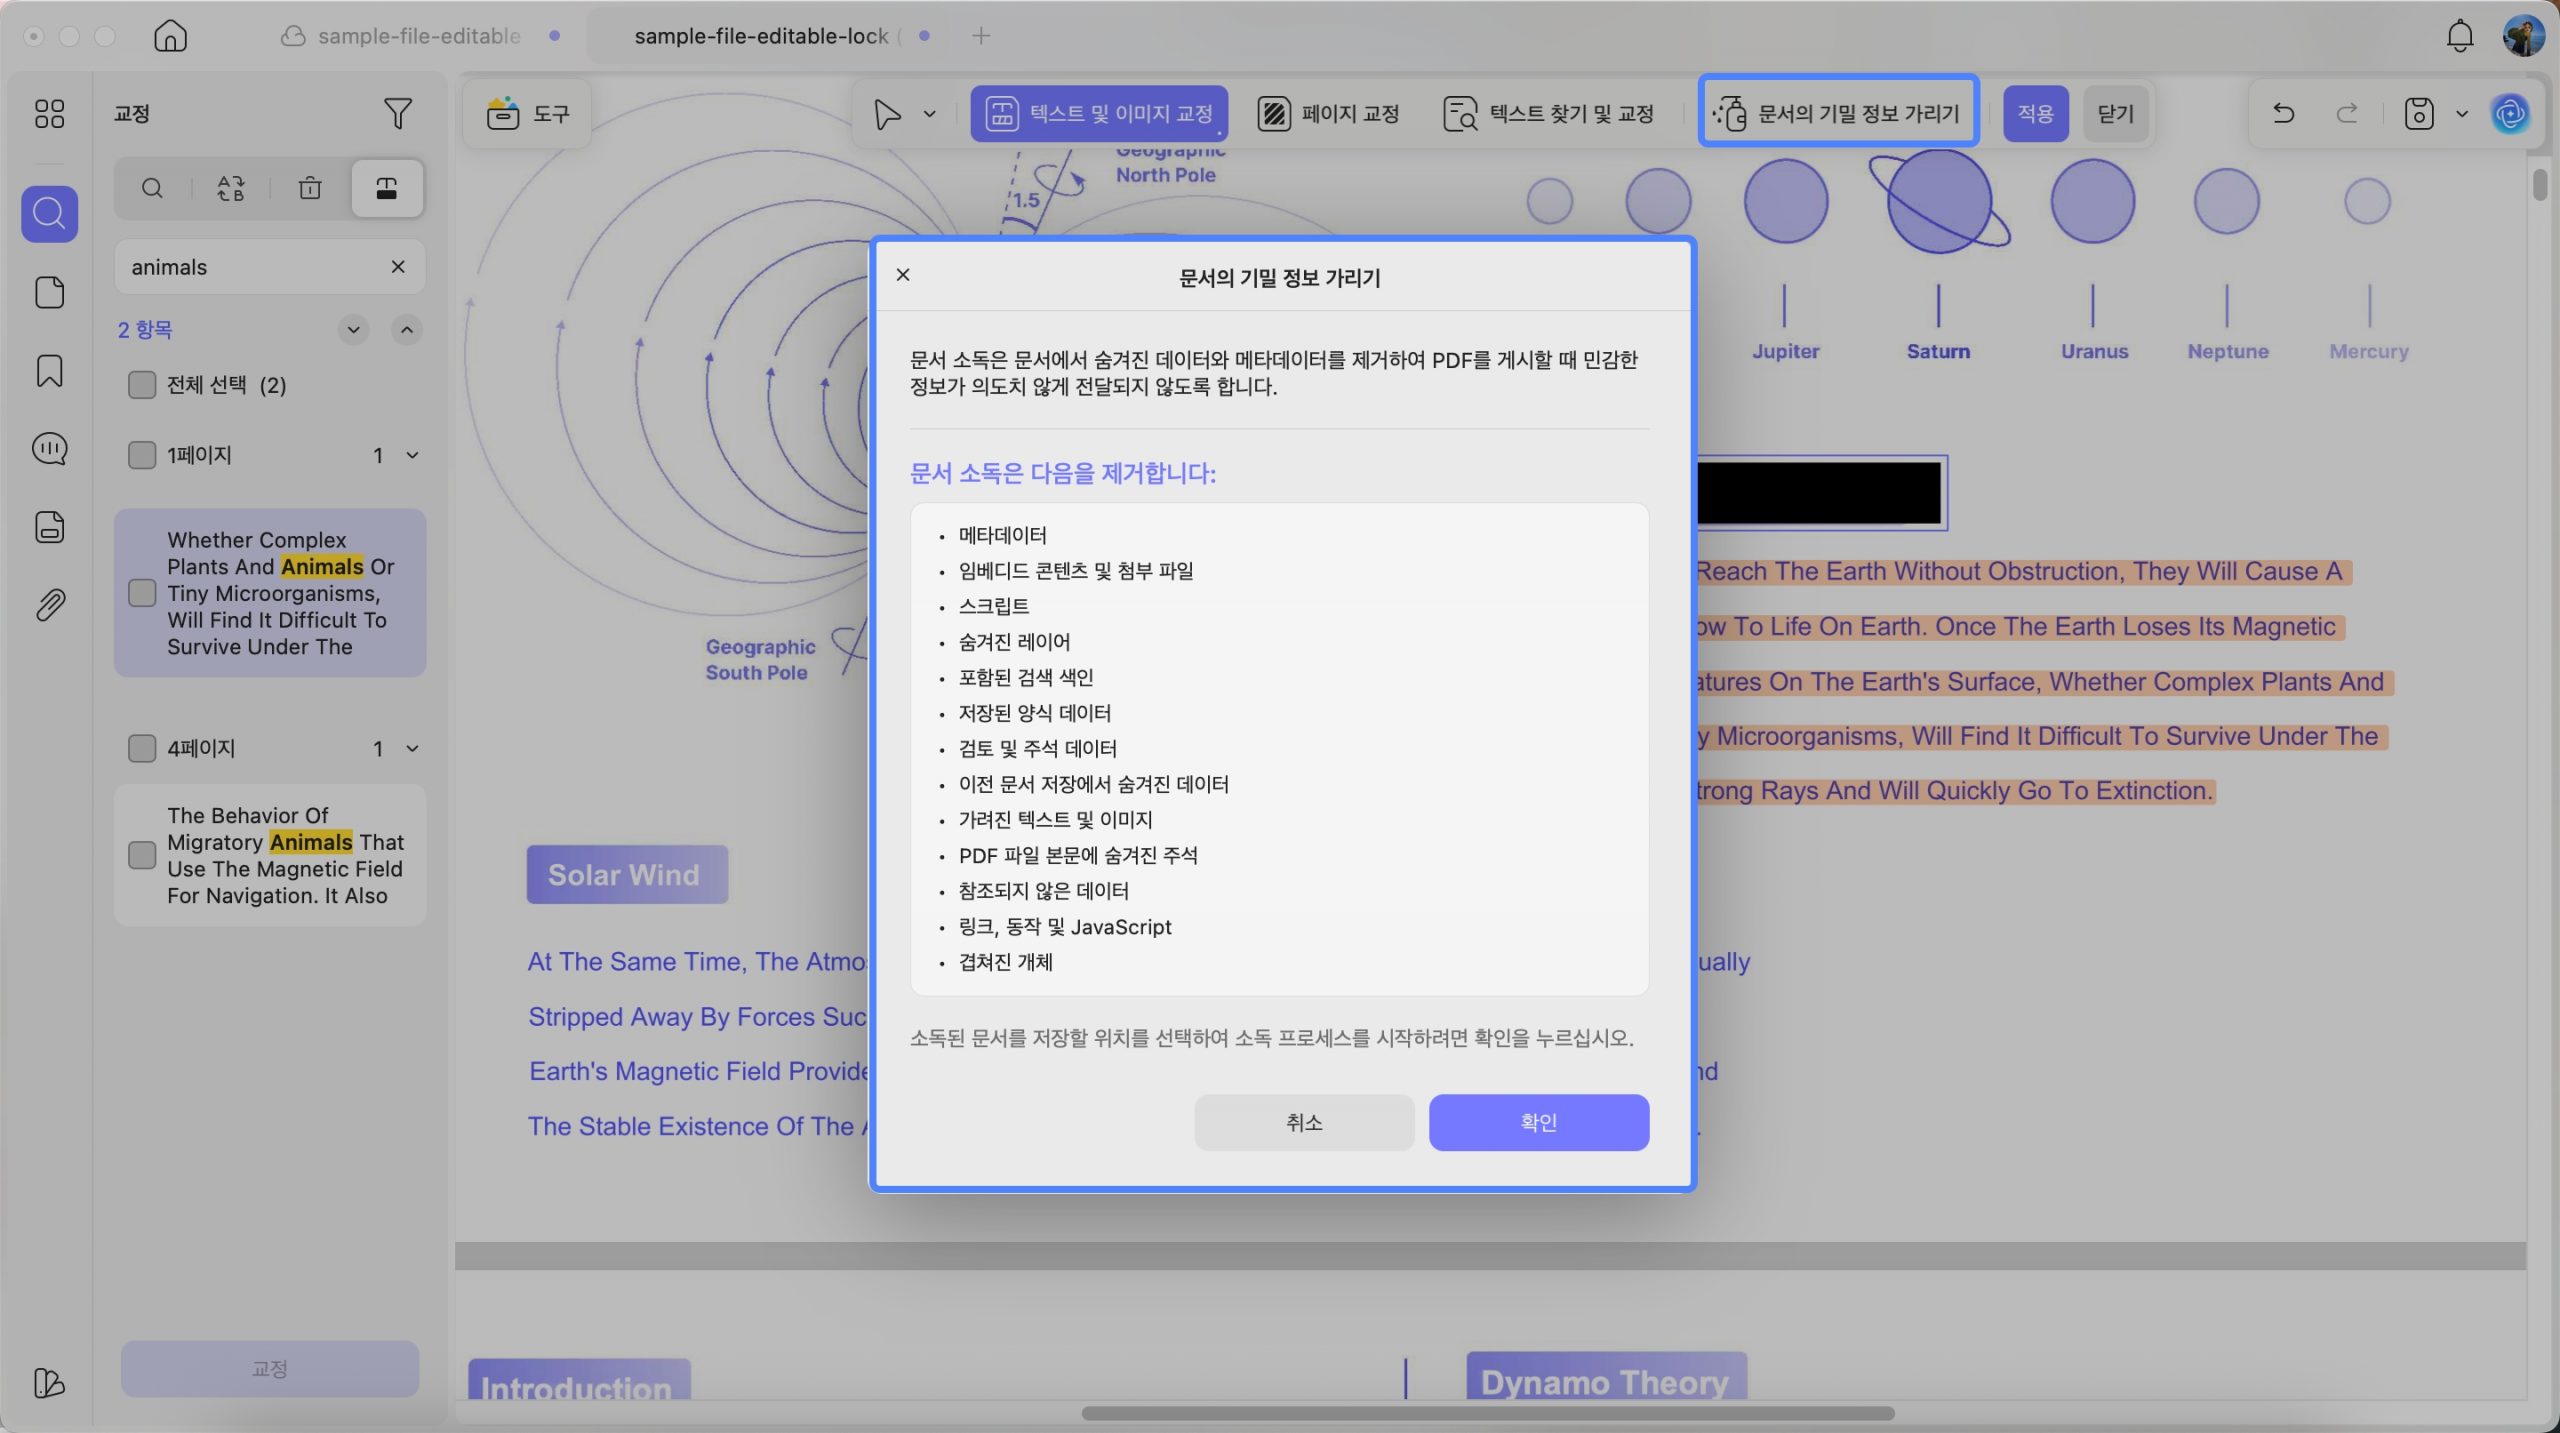Open the comments sidebar icon
The height and width of the screenshot is (1433, 2560).
pyautogui.click(x=49, y=449)
